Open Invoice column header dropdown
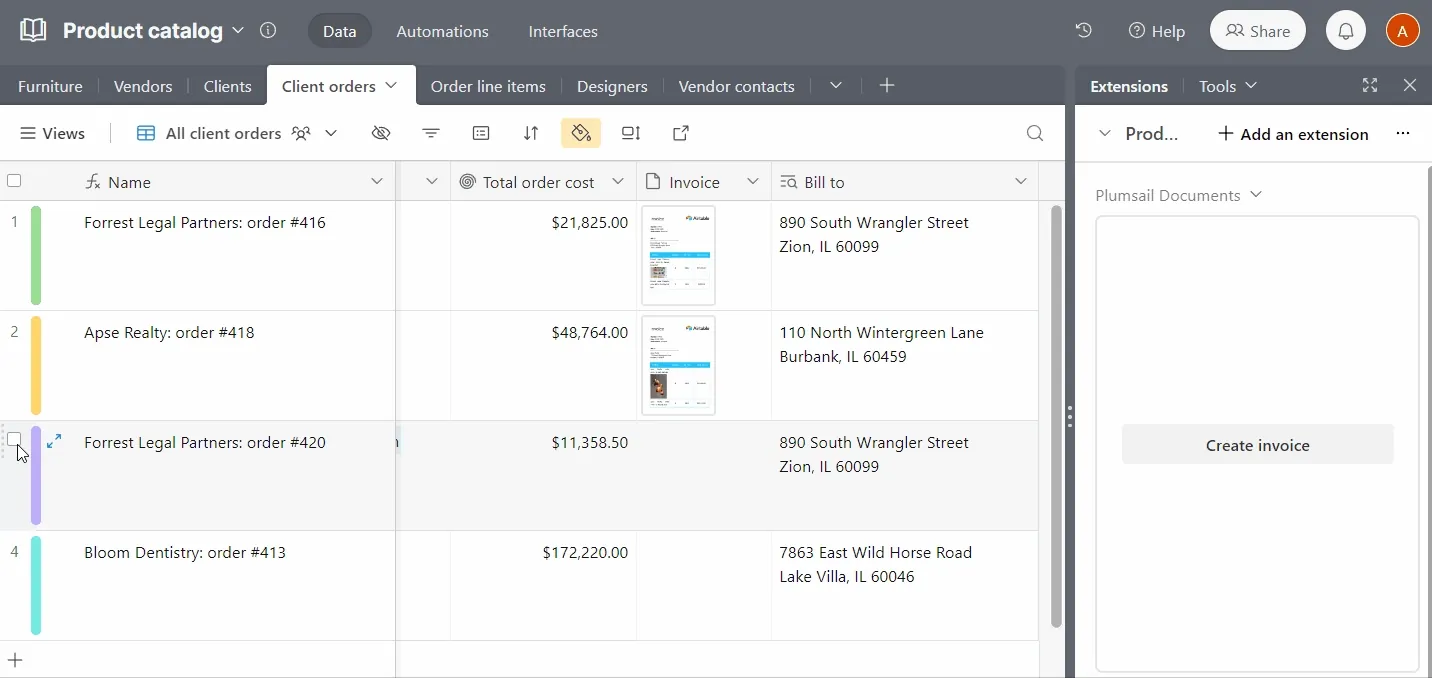The height and width of the screenshot is (678, 1432). 753,182
